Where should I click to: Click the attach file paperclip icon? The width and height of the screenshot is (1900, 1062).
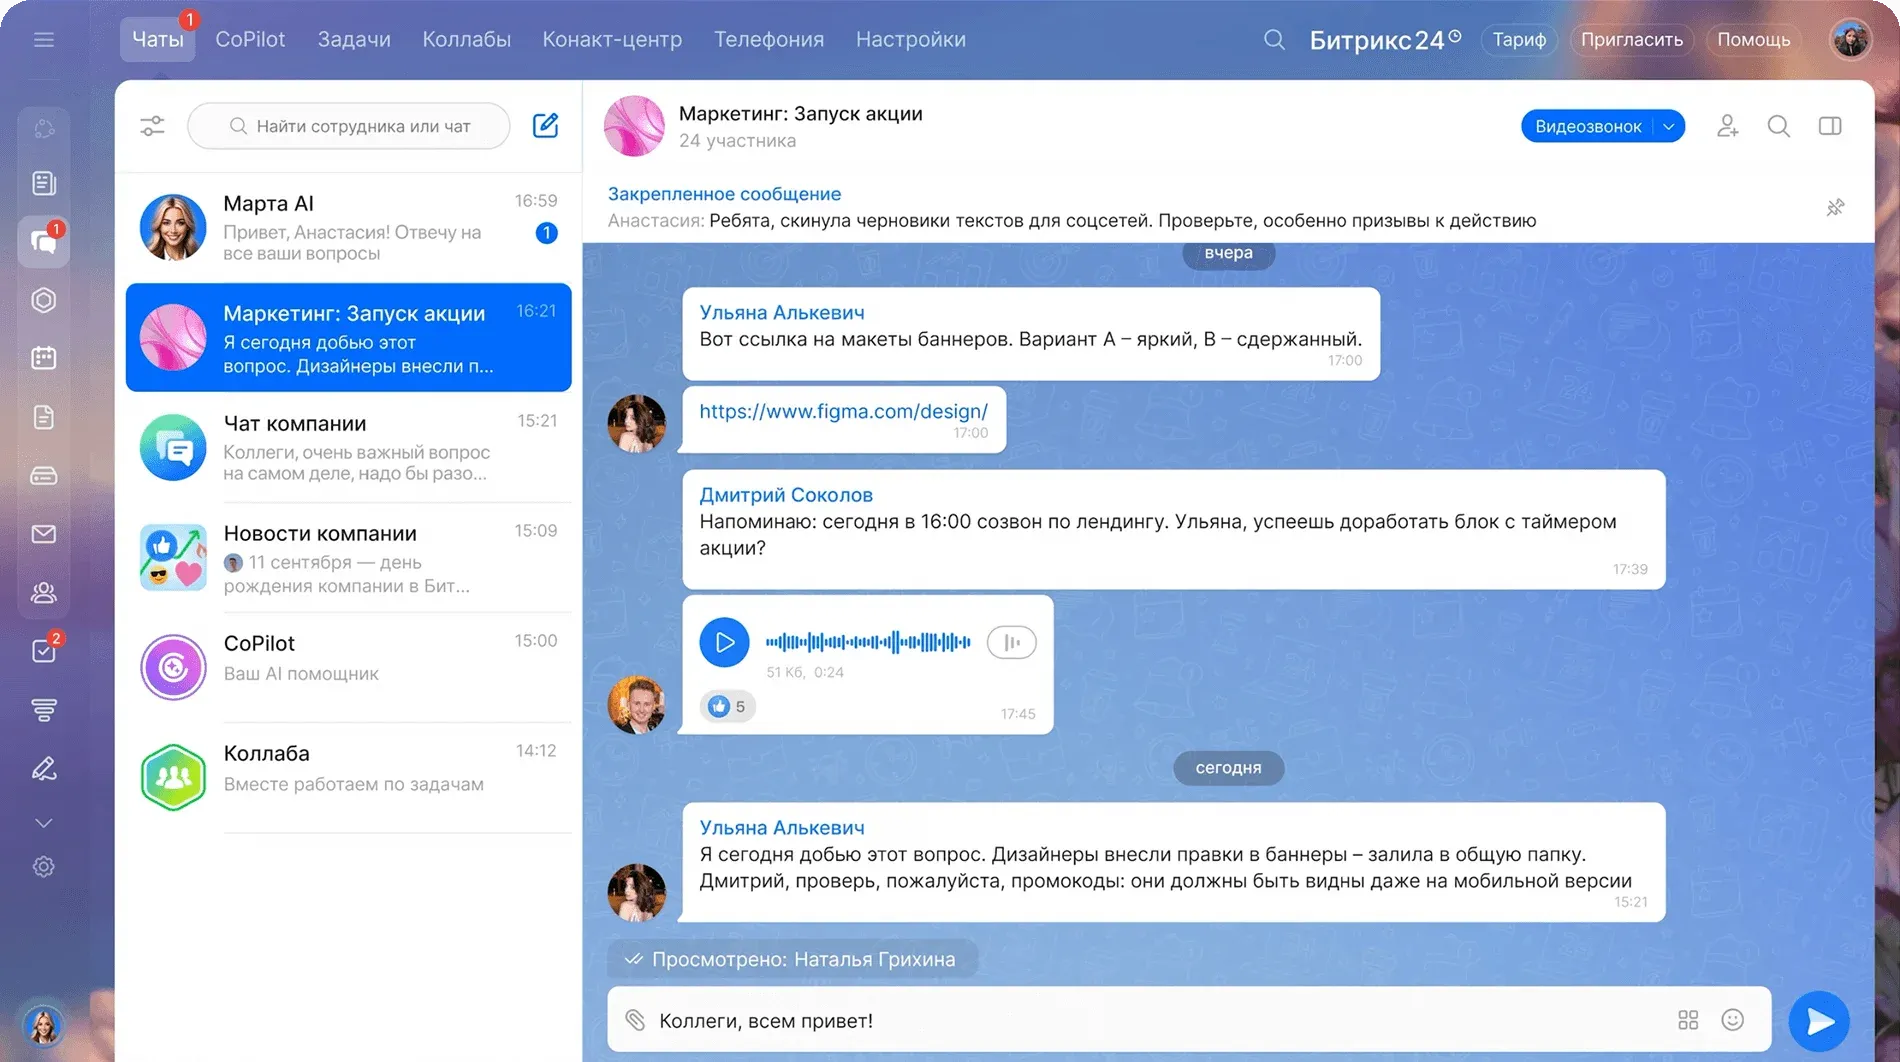636,1020
